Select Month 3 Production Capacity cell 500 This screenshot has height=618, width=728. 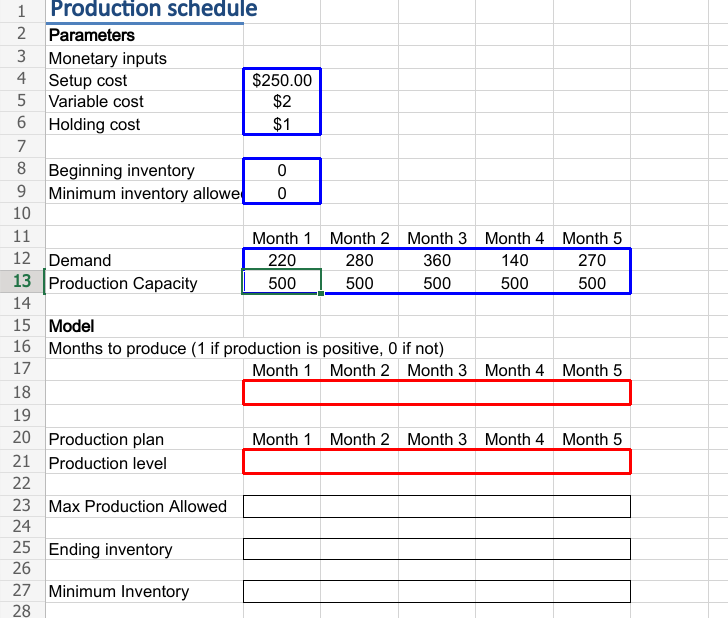[x=437, y=282]
